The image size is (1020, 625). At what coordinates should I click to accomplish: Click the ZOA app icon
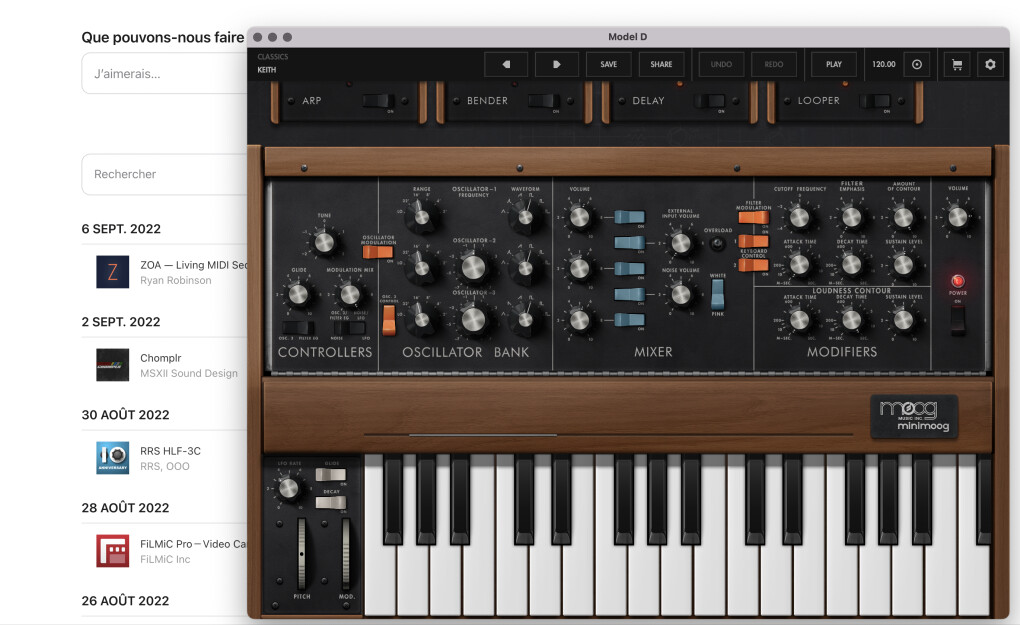[x=113, y=272]
